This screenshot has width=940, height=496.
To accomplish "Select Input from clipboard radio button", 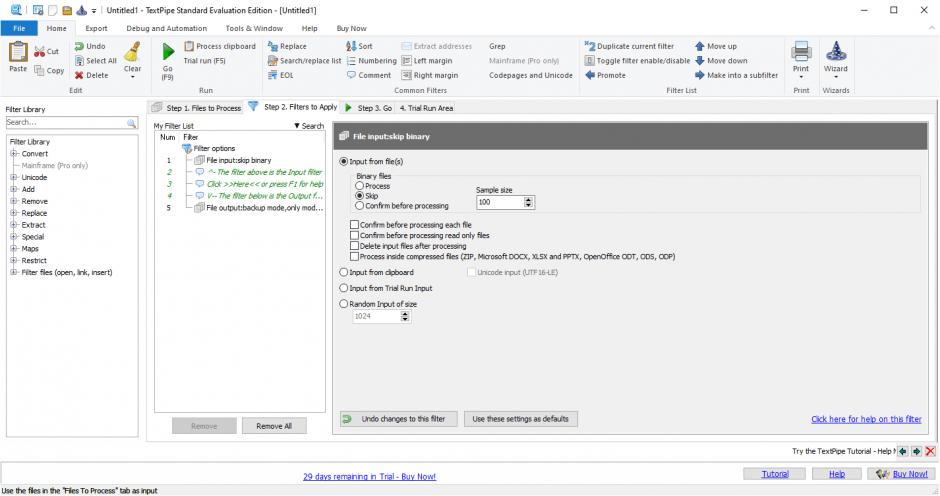I will tap(344, 272).
